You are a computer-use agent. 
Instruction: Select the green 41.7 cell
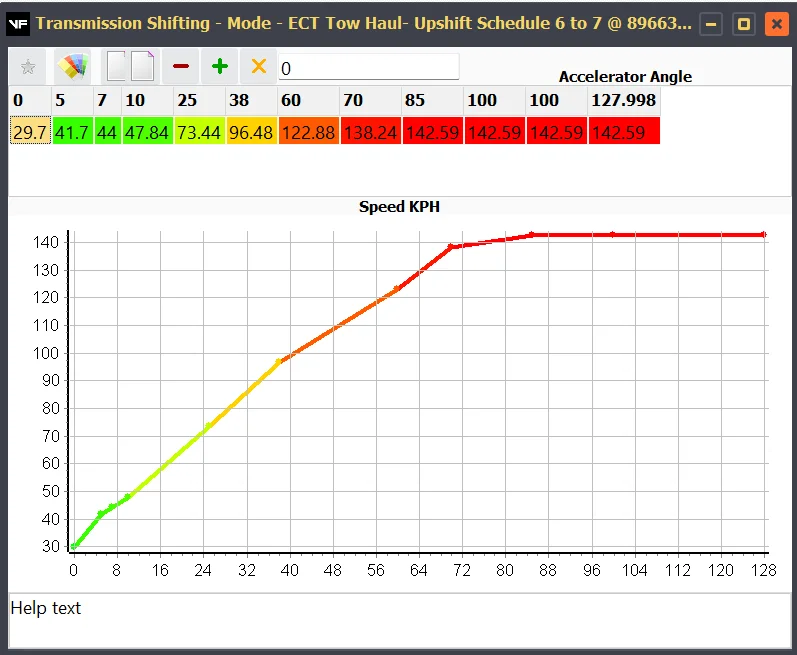pos(72,132)
